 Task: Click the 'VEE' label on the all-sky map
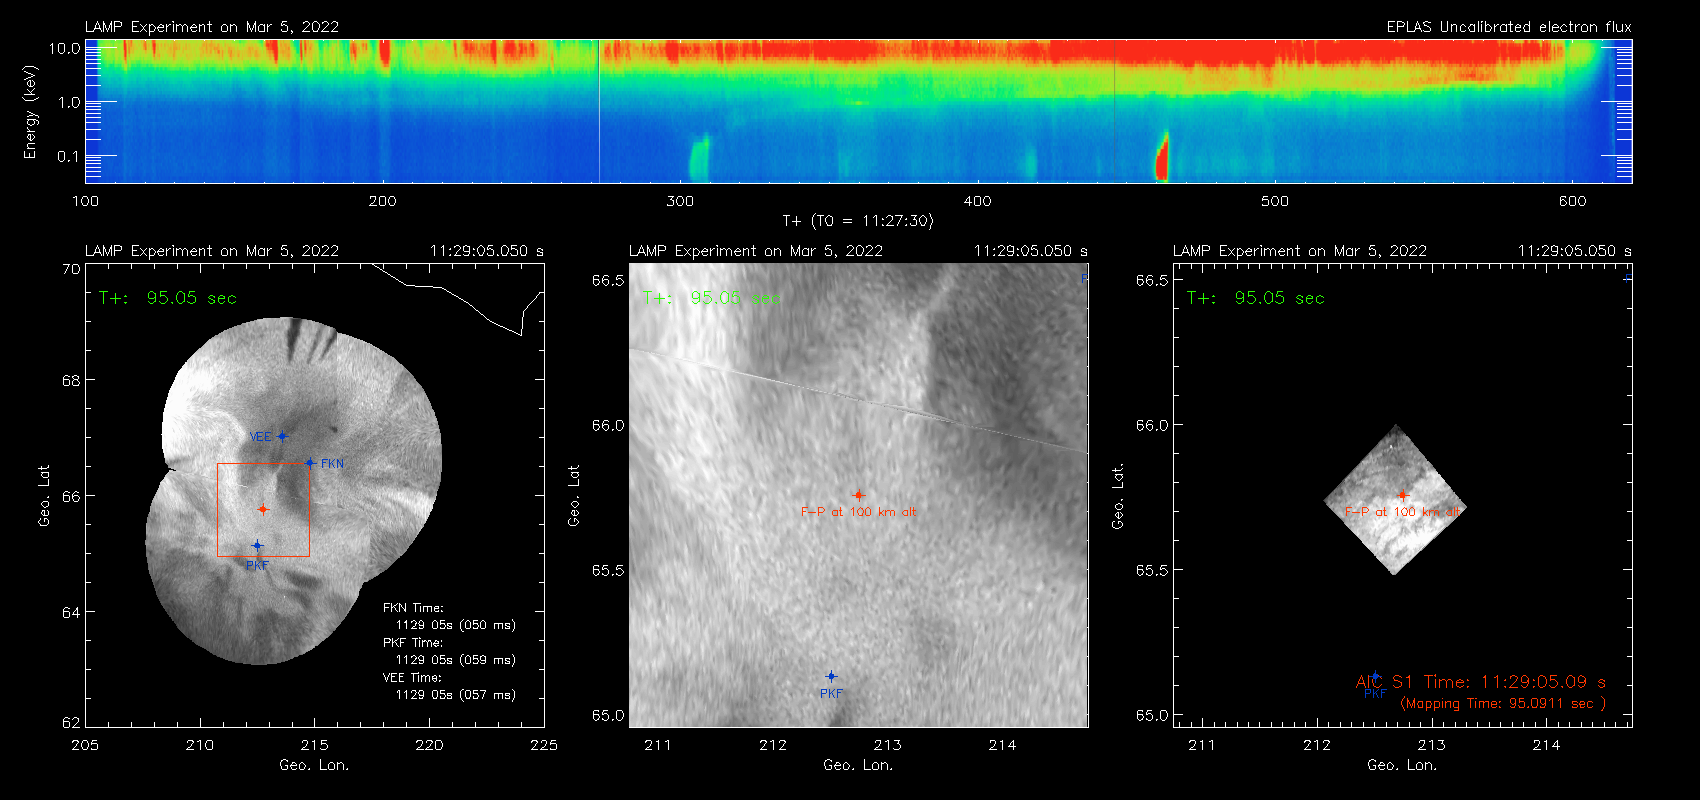[260, 437]
